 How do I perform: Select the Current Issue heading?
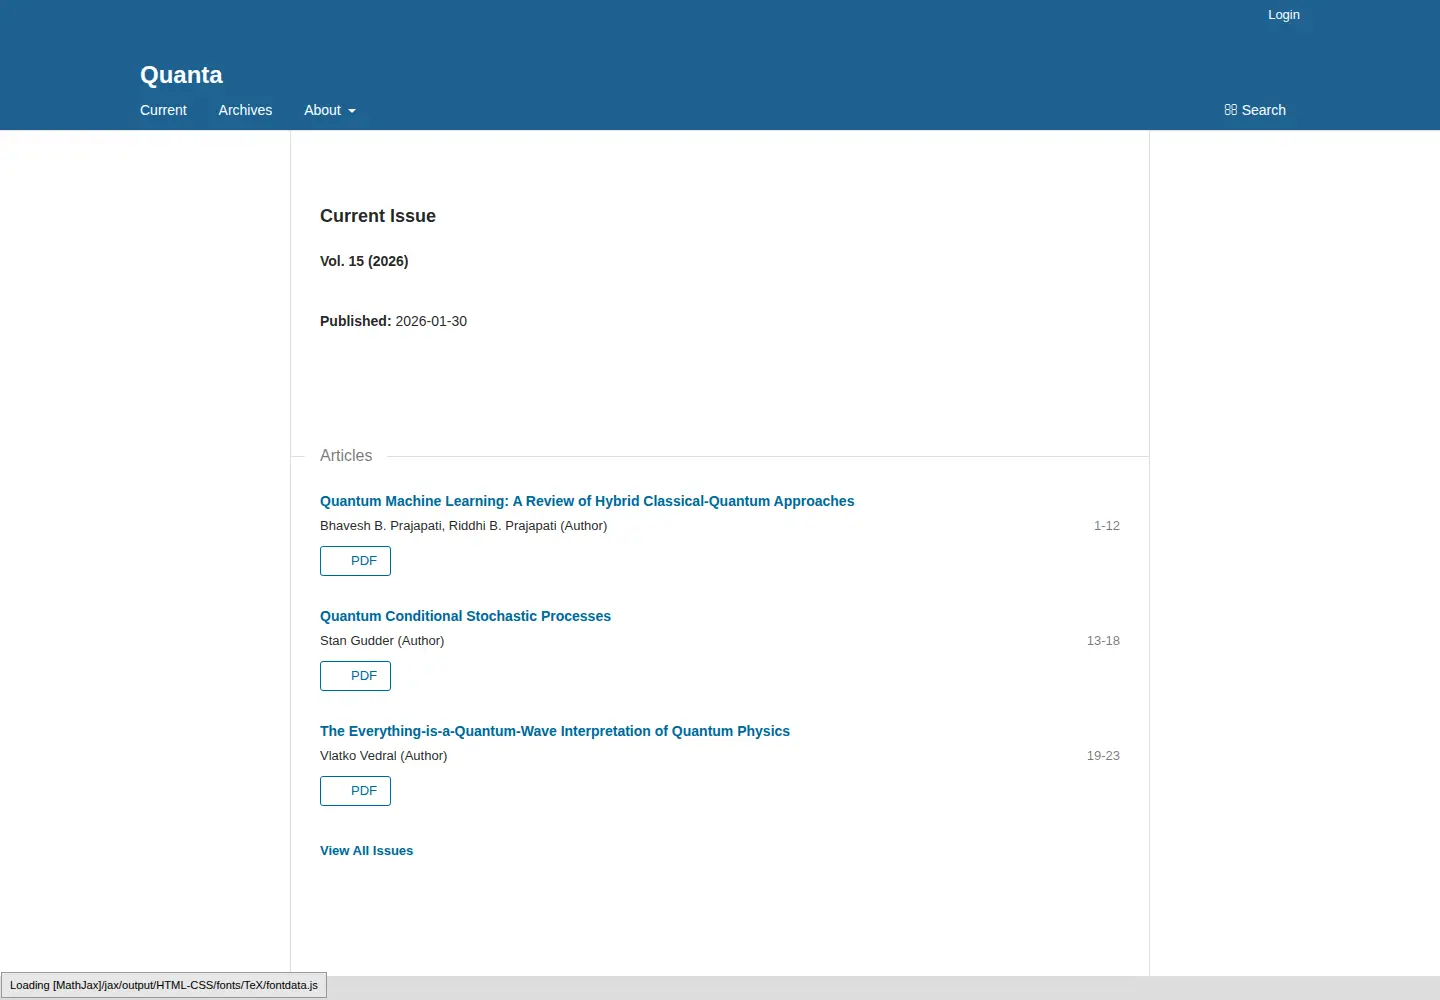coord(378,216)
